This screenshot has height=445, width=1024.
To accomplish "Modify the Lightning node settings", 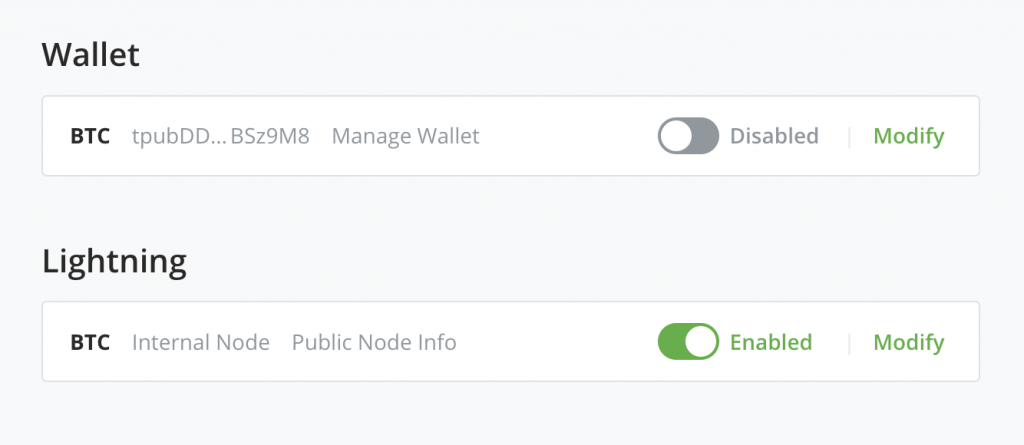I will coord(909,342).
